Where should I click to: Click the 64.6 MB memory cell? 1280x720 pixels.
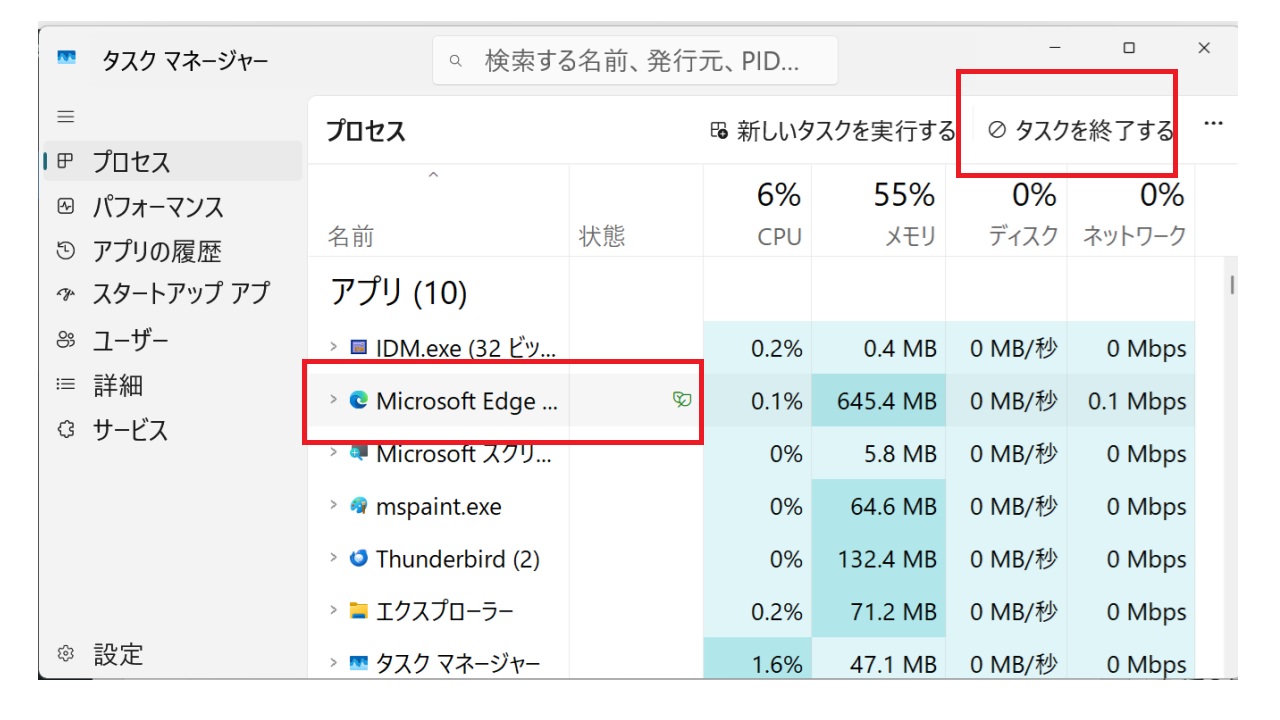click(x=879, y=506)
